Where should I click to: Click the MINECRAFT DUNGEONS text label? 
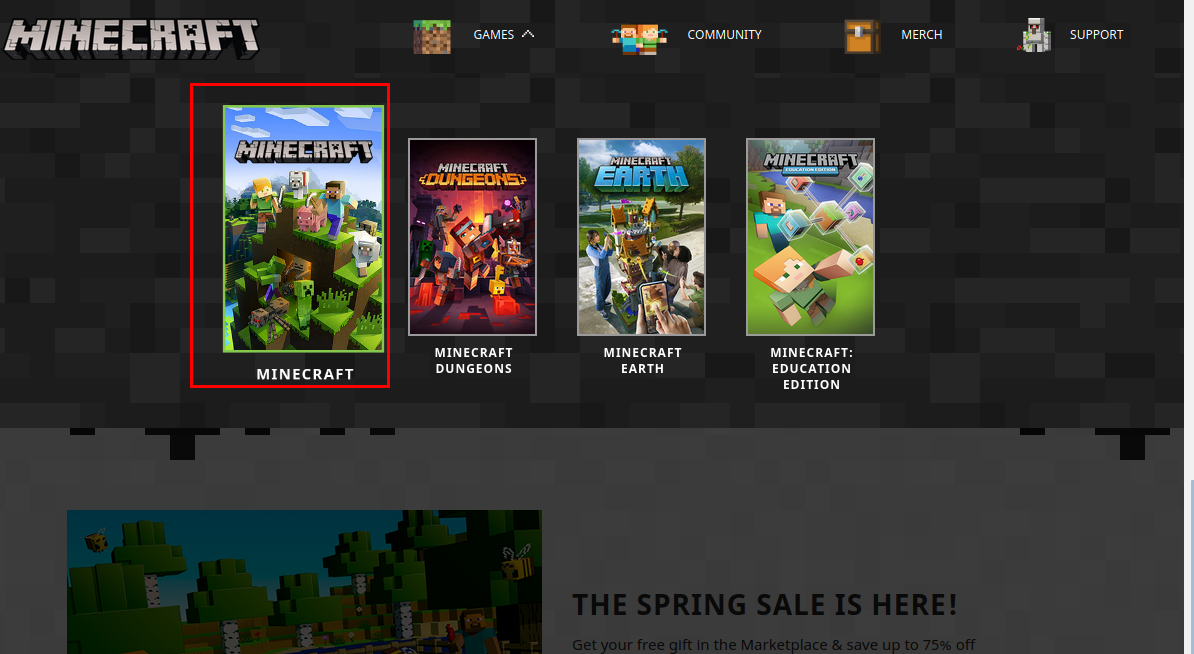[x=473, y=361]
